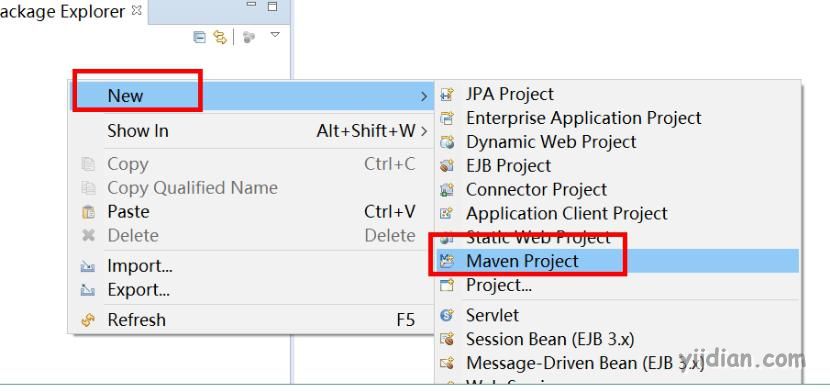Click the Connector Project icon
This screenshot has height=392, width=830.
click(x=447, y=189)
